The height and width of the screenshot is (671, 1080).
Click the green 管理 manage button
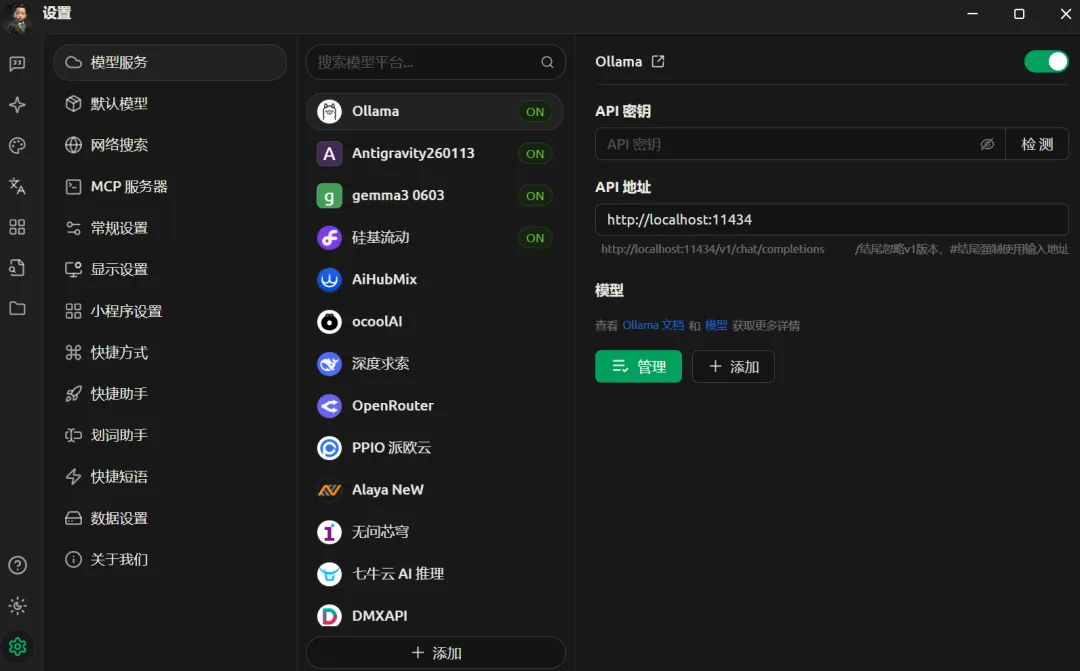(x=638, y=367)
